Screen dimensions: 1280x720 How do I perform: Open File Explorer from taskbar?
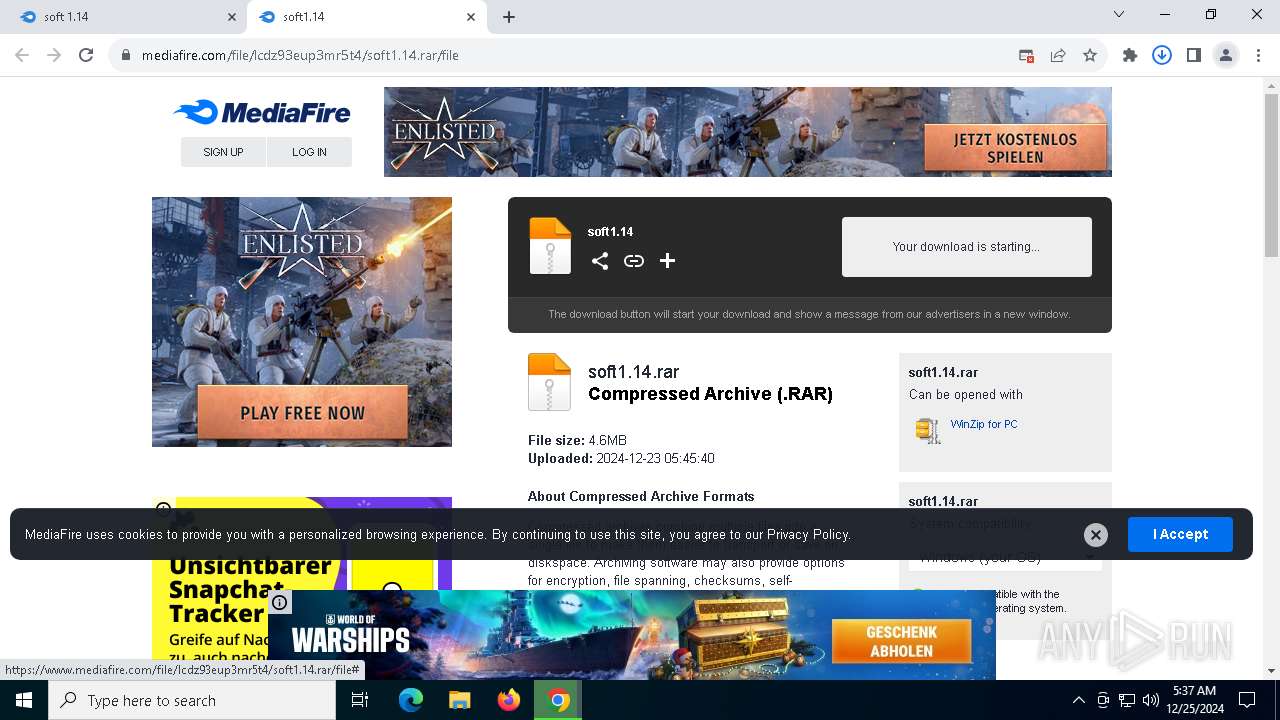tap(459, 700)
